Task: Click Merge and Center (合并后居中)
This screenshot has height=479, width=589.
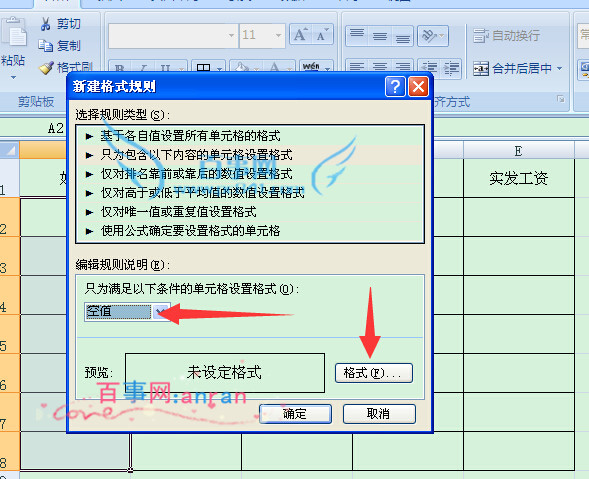Action: (513, 68)
